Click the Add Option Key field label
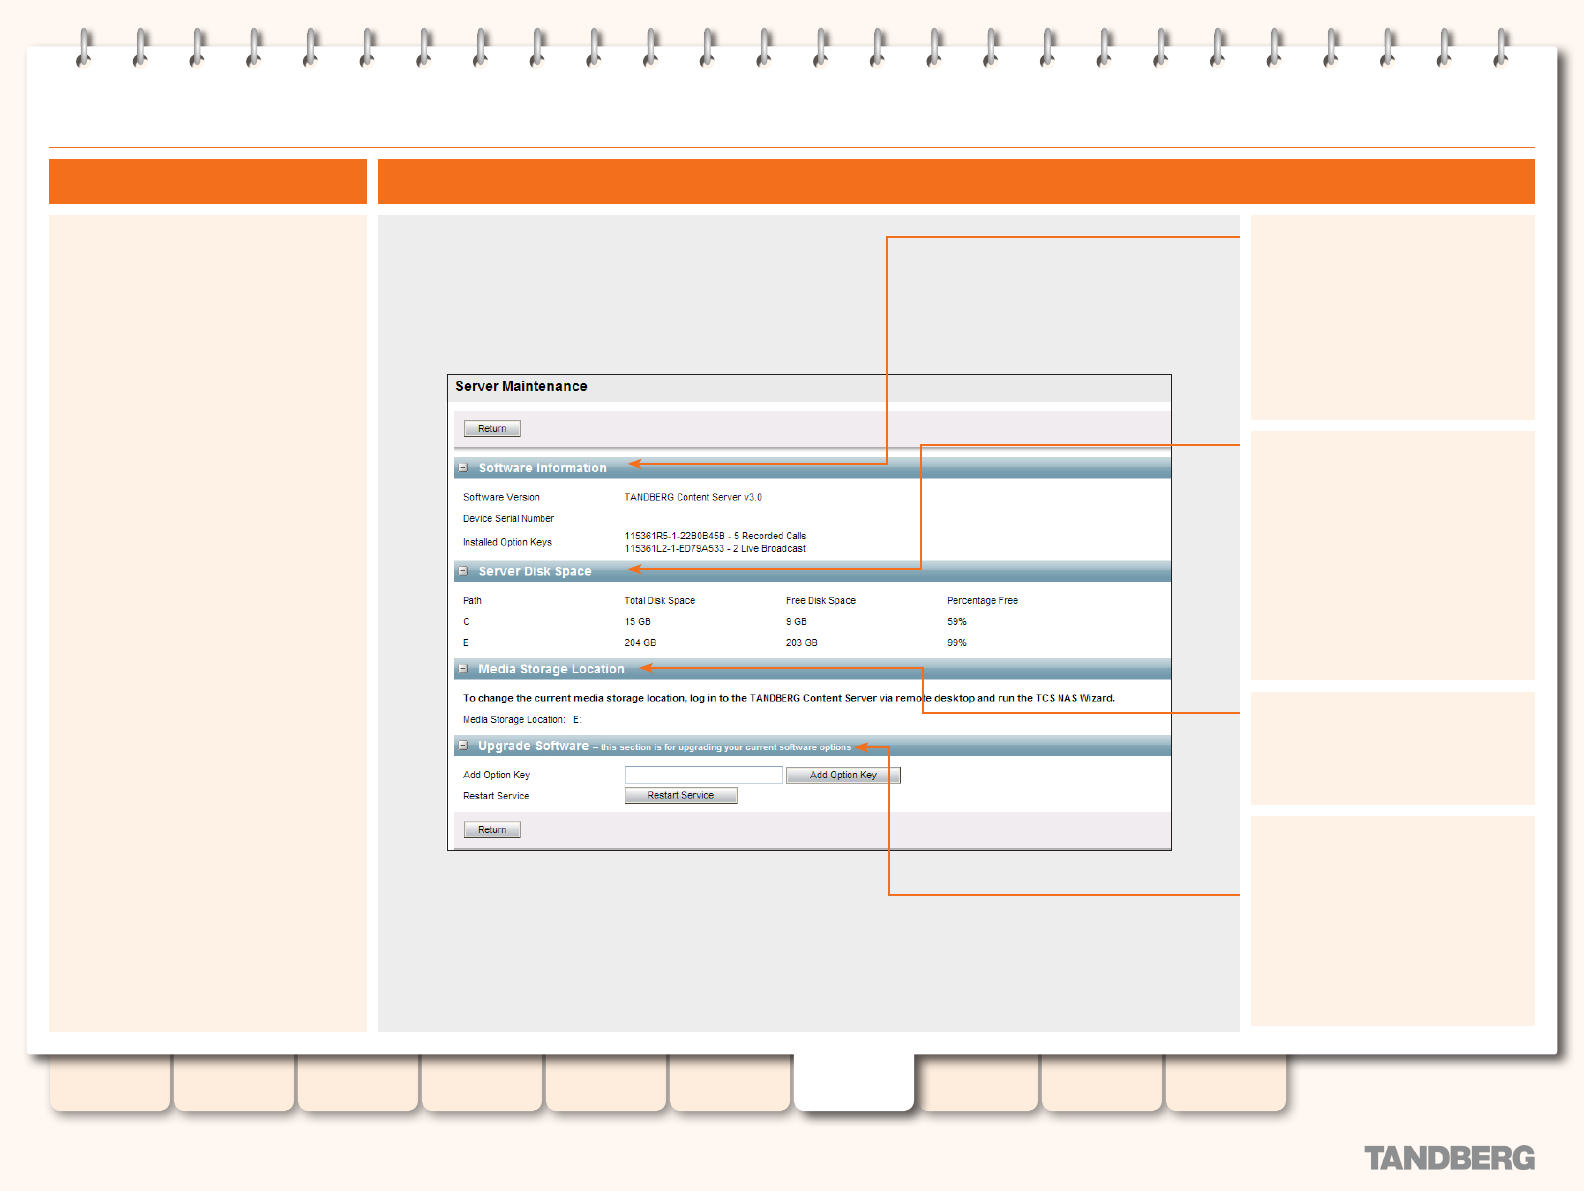Screen dimensions: 1584x1191 point(496,775)
